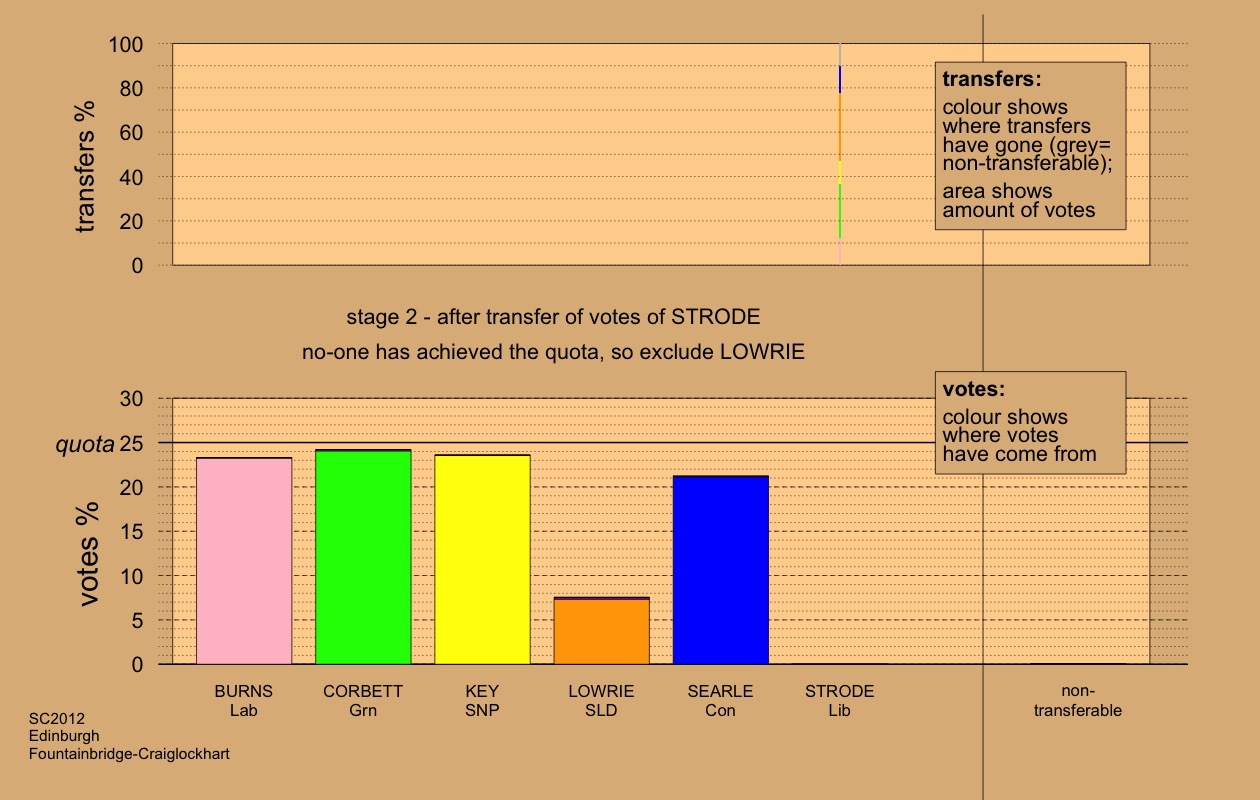Click the Edinburgh caption text
The image size is (1260, 800).
tap(64, 736)
